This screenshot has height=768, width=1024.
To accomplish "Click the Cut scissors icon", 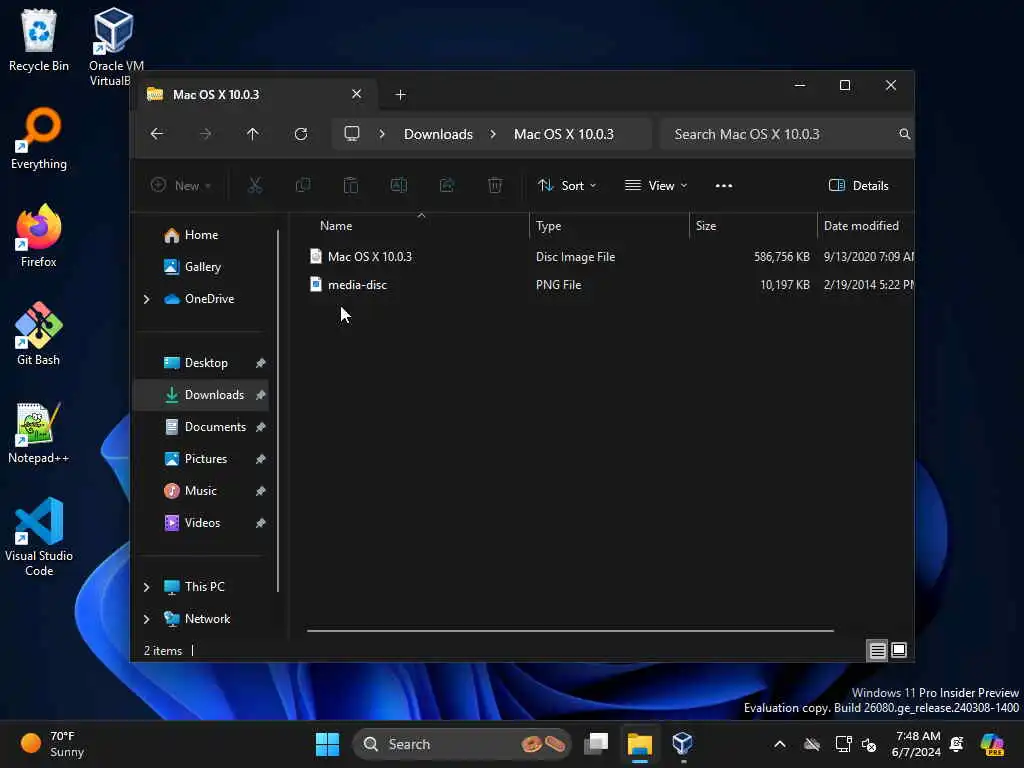I will (x=255, y=185).
